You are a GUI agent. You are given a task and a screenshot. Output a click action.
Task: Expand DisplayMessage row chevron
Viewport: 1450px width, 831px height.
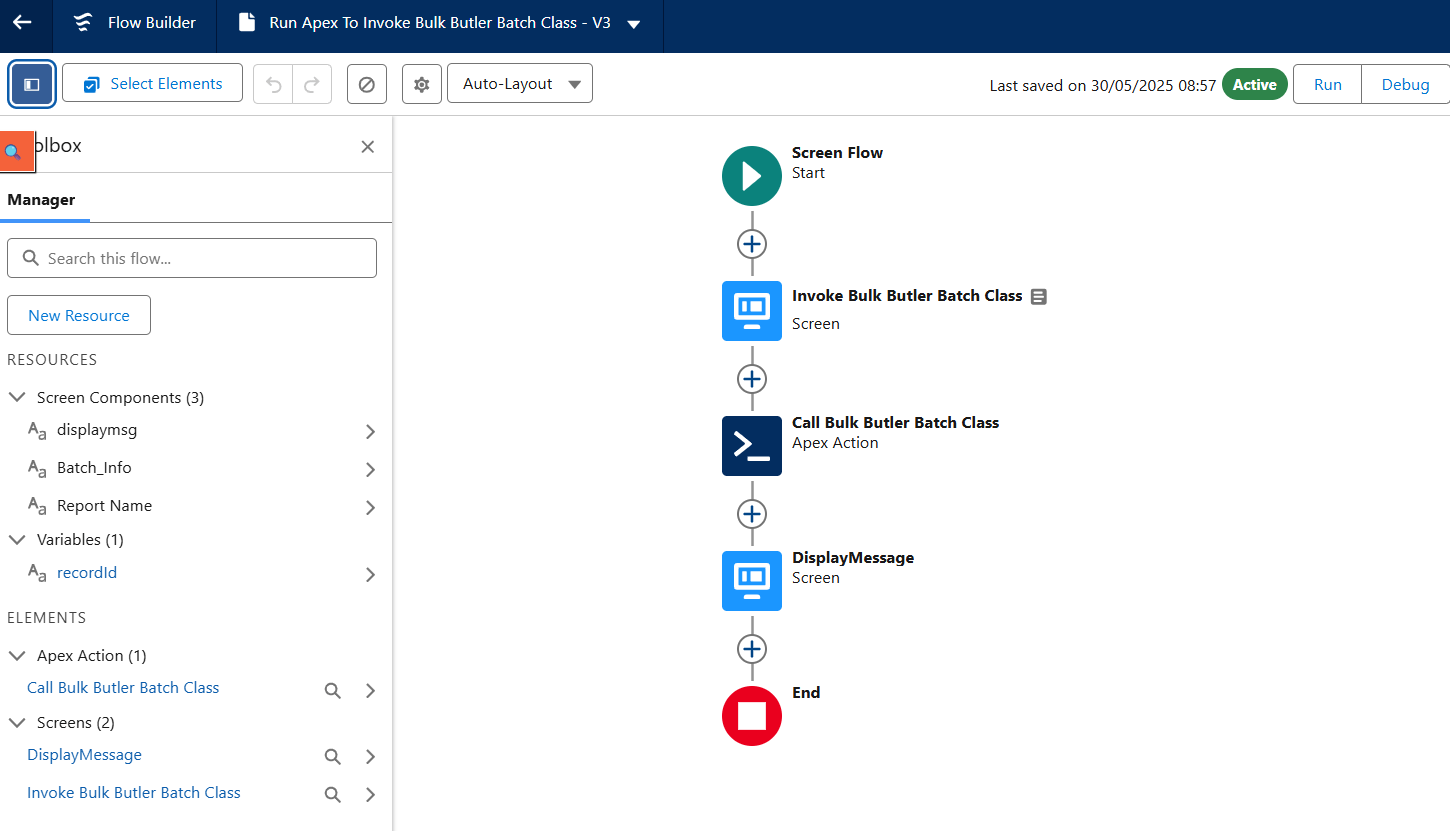click(x=371, y=757)
